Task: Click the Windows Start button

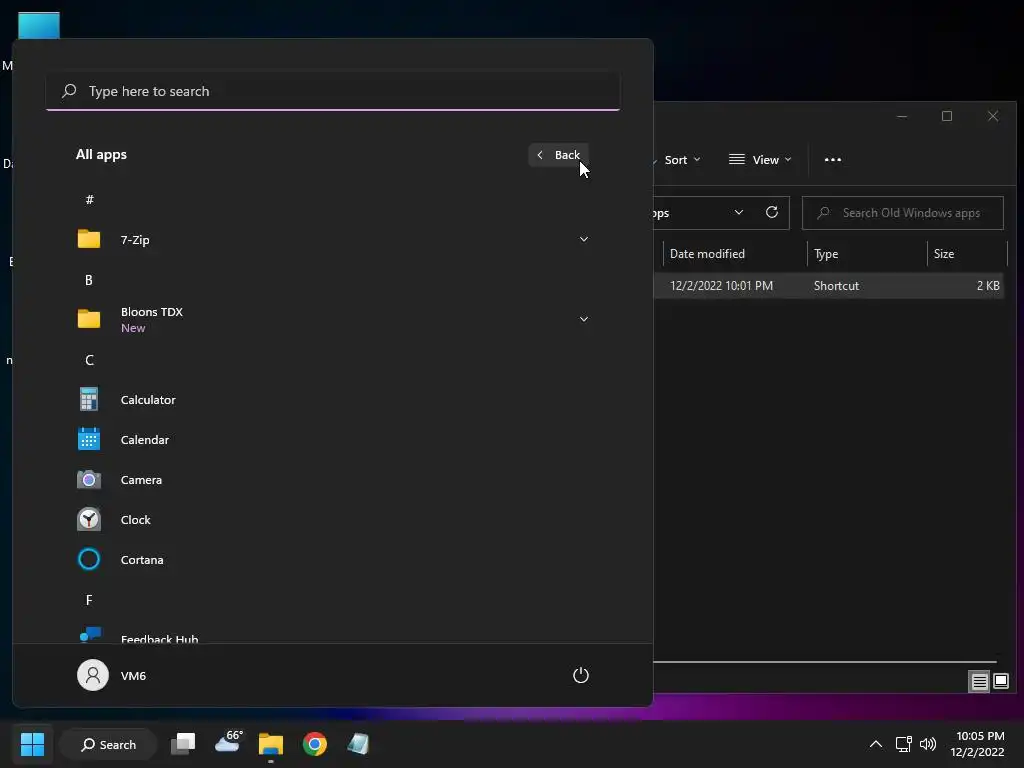Action: (x=32, y=744)
